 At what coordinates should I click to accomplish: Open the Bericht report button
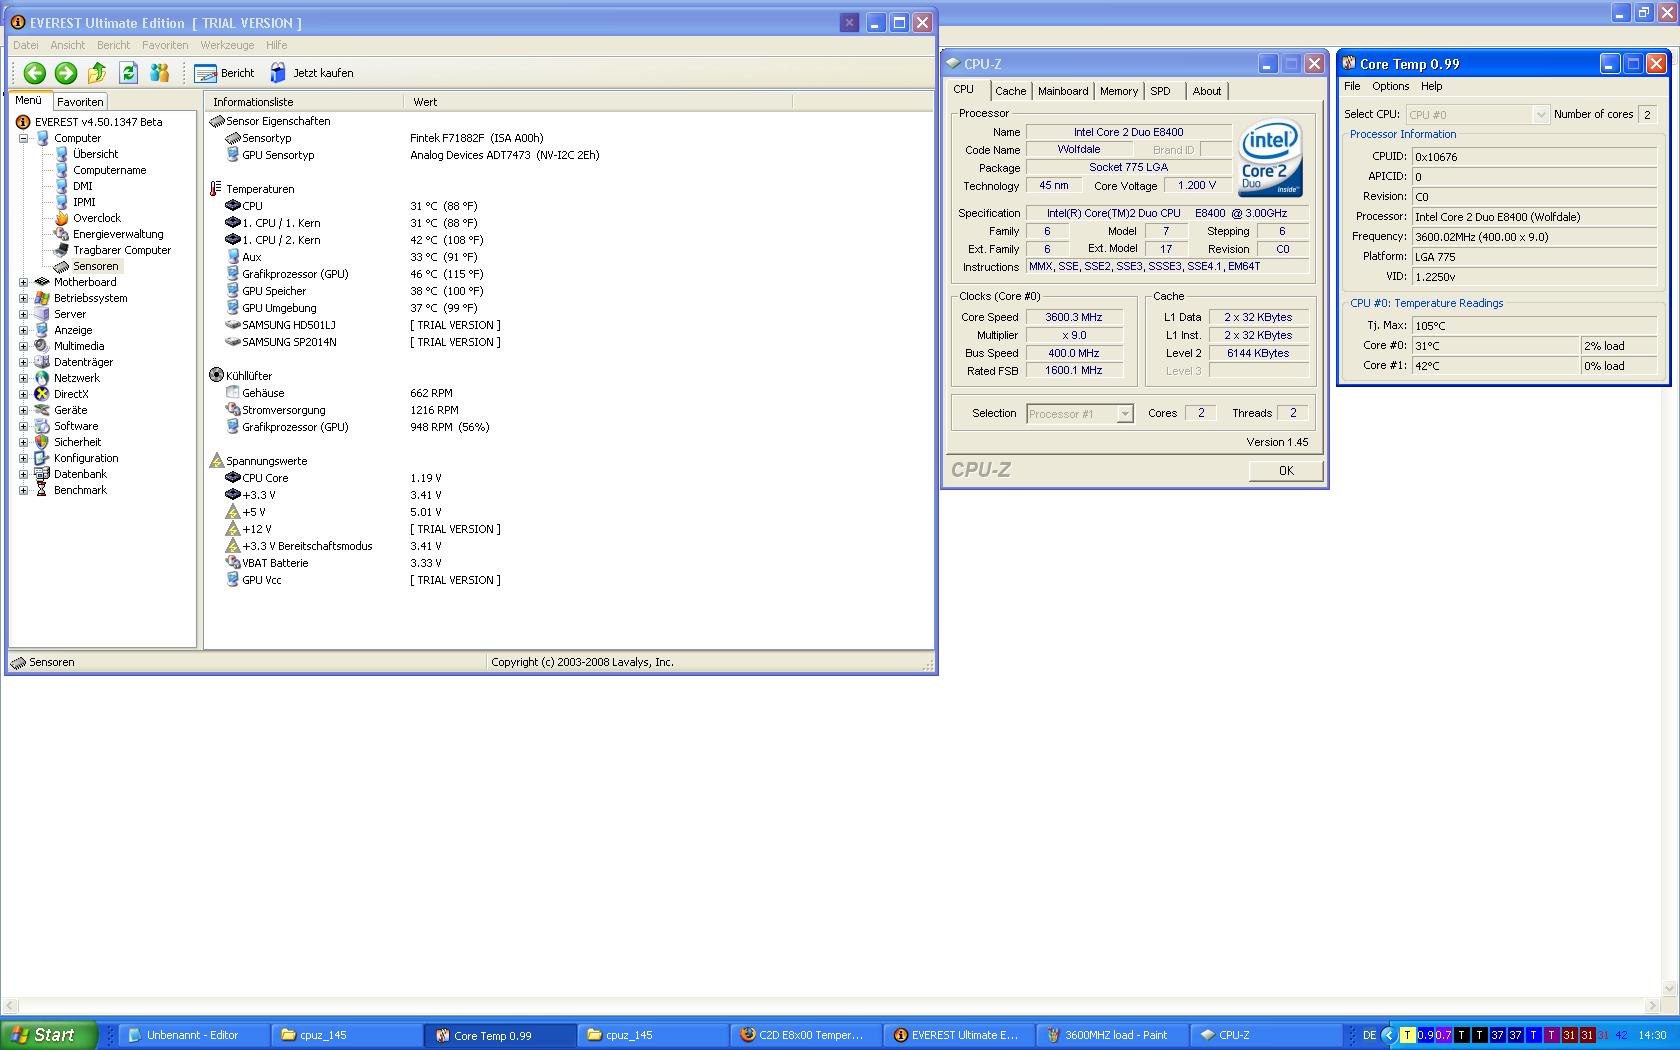(x=225, y=73)
